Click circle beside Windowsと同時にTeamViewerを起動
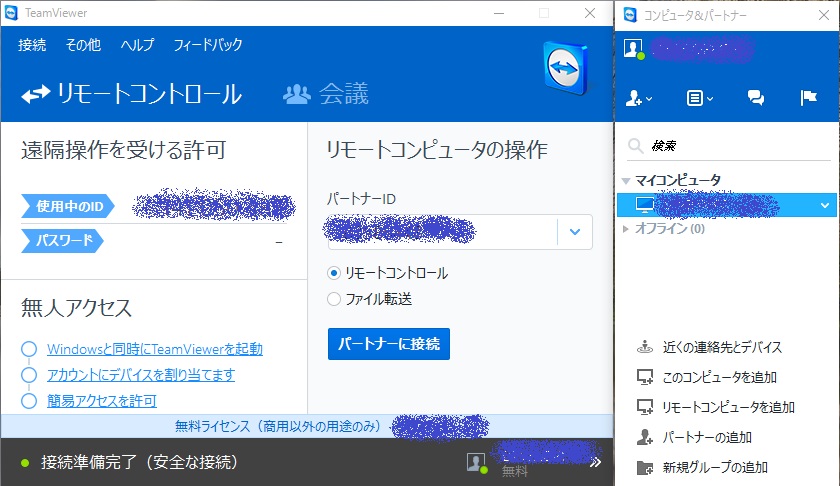Viewport: 840px width, 486px height. pos(29,349)
